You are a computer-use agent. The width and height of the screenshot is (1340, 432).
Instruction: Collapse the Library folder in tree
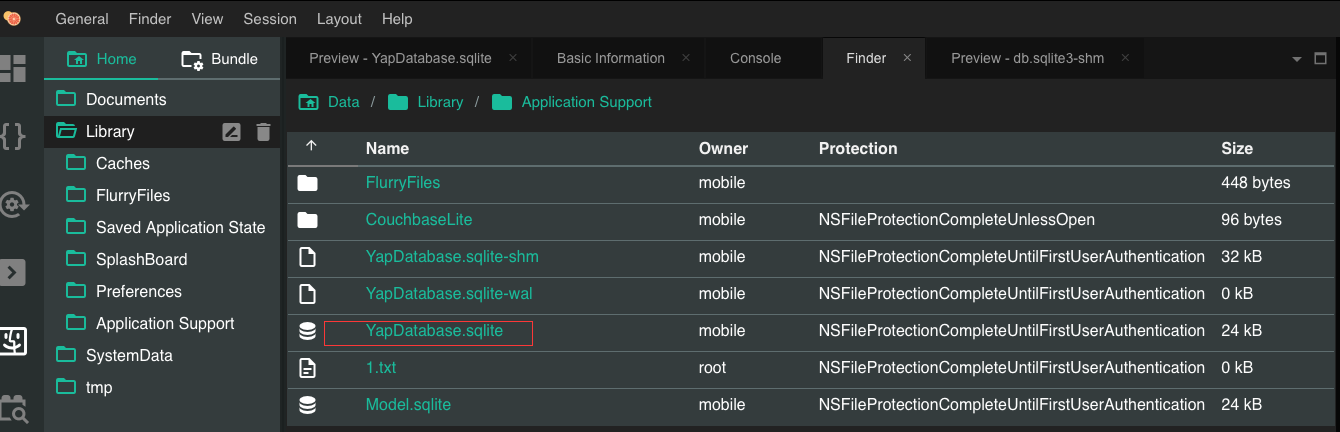[x=67, y=131]
